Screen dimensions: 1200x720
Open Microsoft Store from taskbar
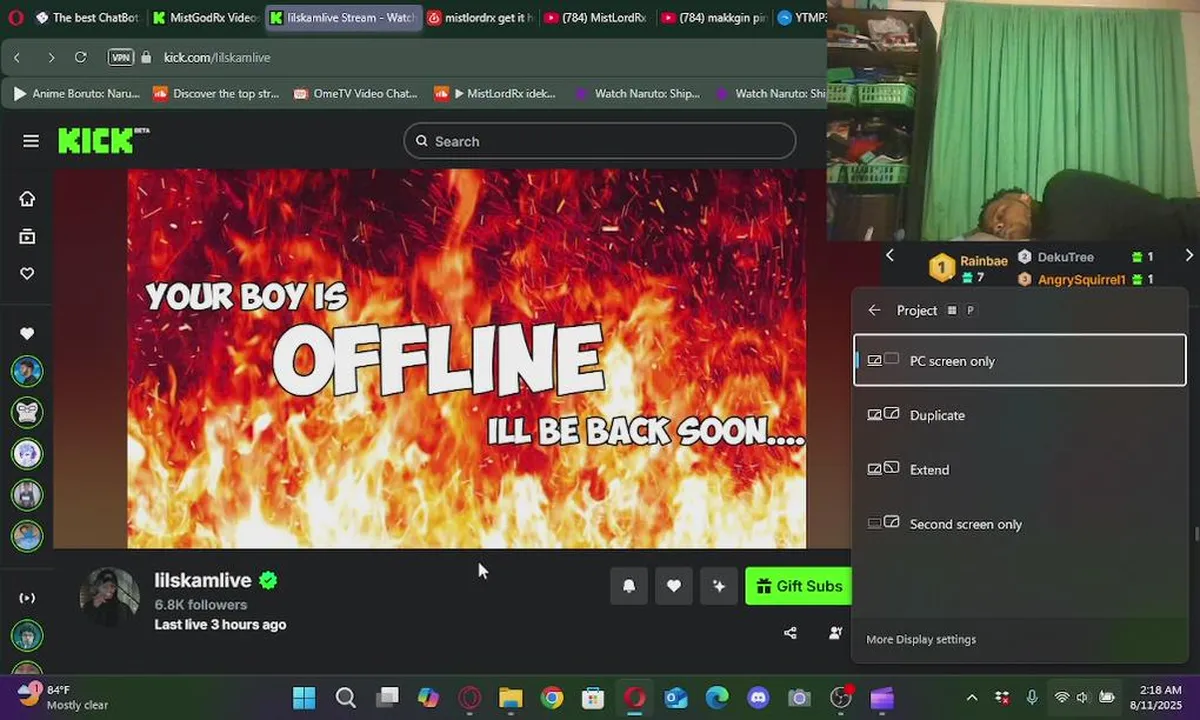593,697
